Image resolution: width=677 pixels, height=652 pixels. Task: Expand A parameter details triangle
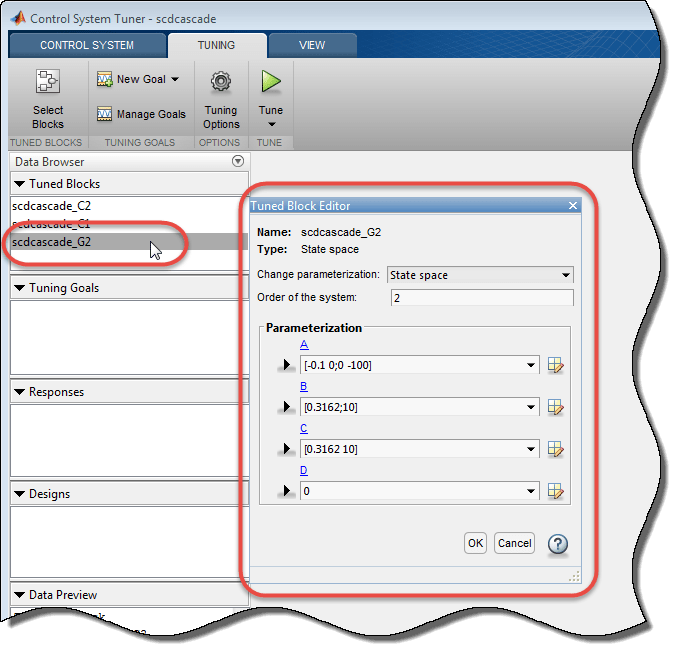coord(286,365)
